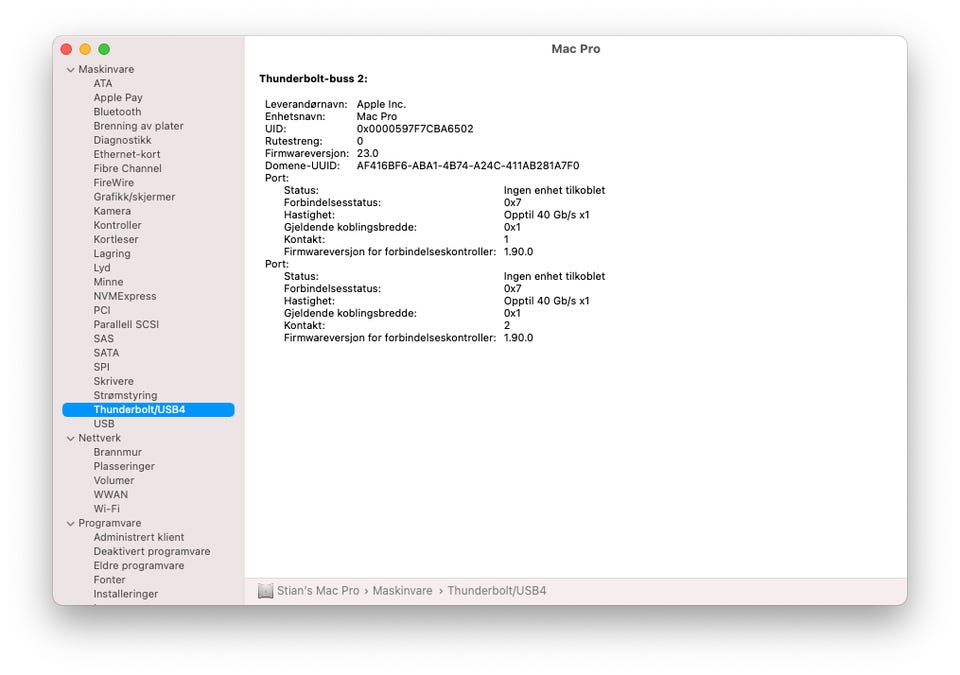Click Stian's Mac Pro in path bar
Image resolution: width=960 pixels, height=675 pixels.
(x=318, y=591)
